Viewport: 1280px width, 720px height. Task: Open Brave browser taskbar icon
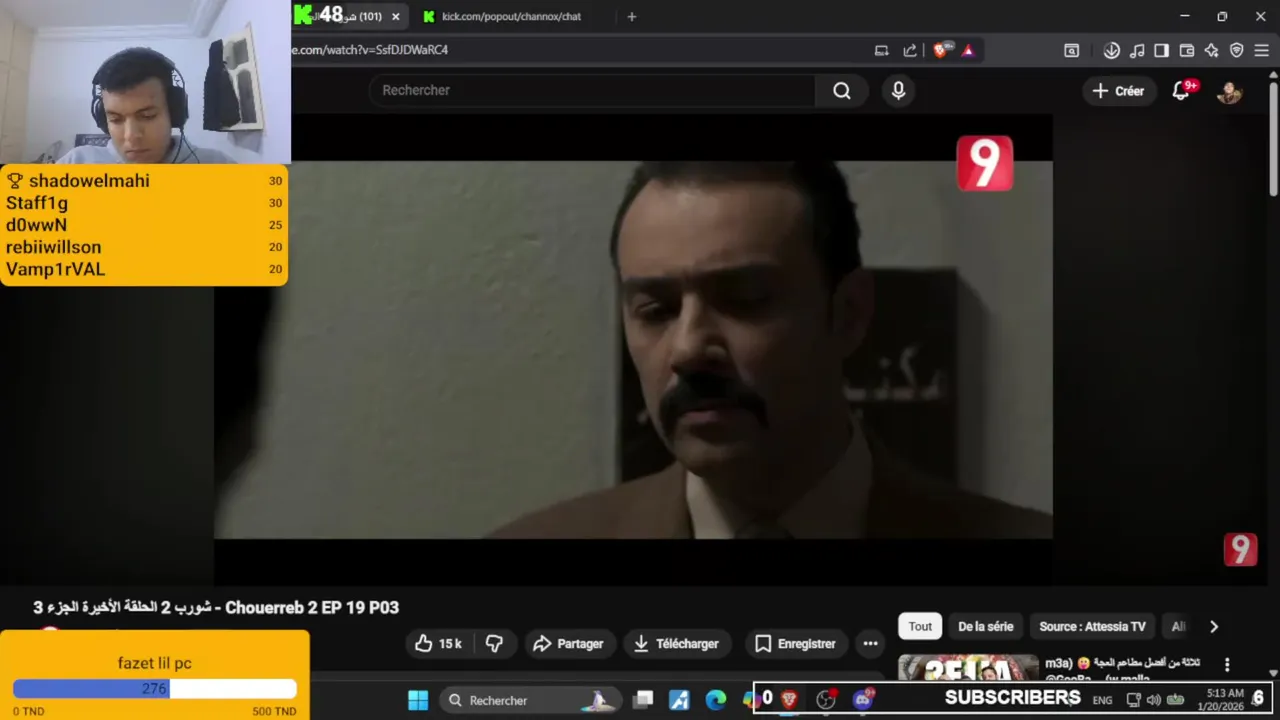pos(789,700)
